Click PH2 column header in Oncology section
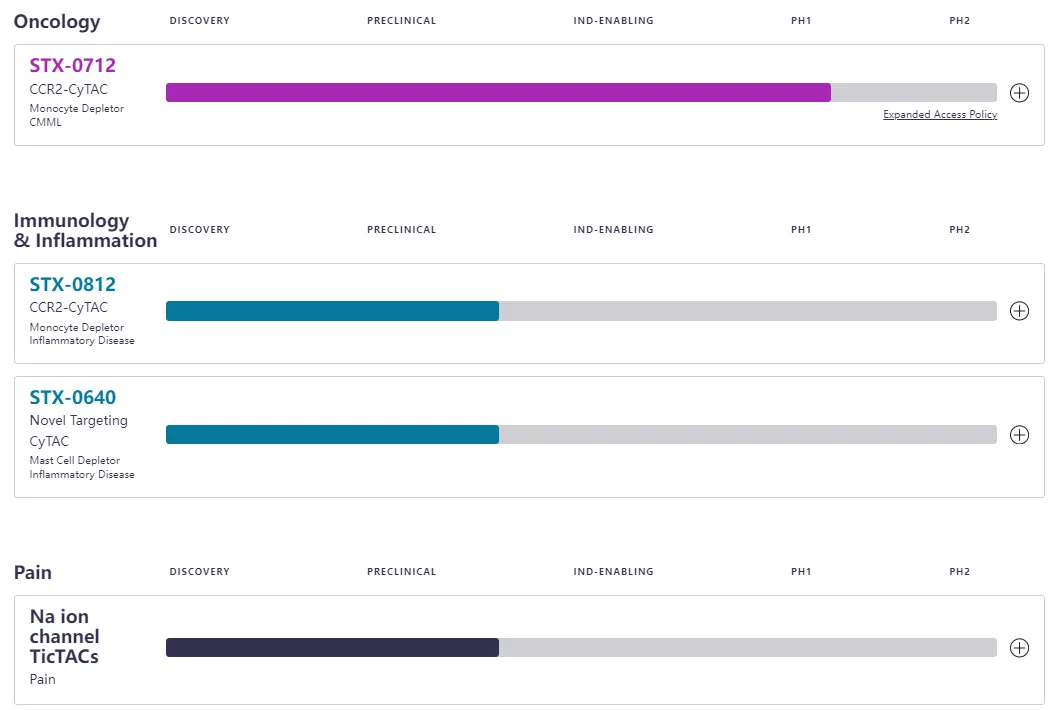Viewport: 1052px width, 710px height. 959,21
